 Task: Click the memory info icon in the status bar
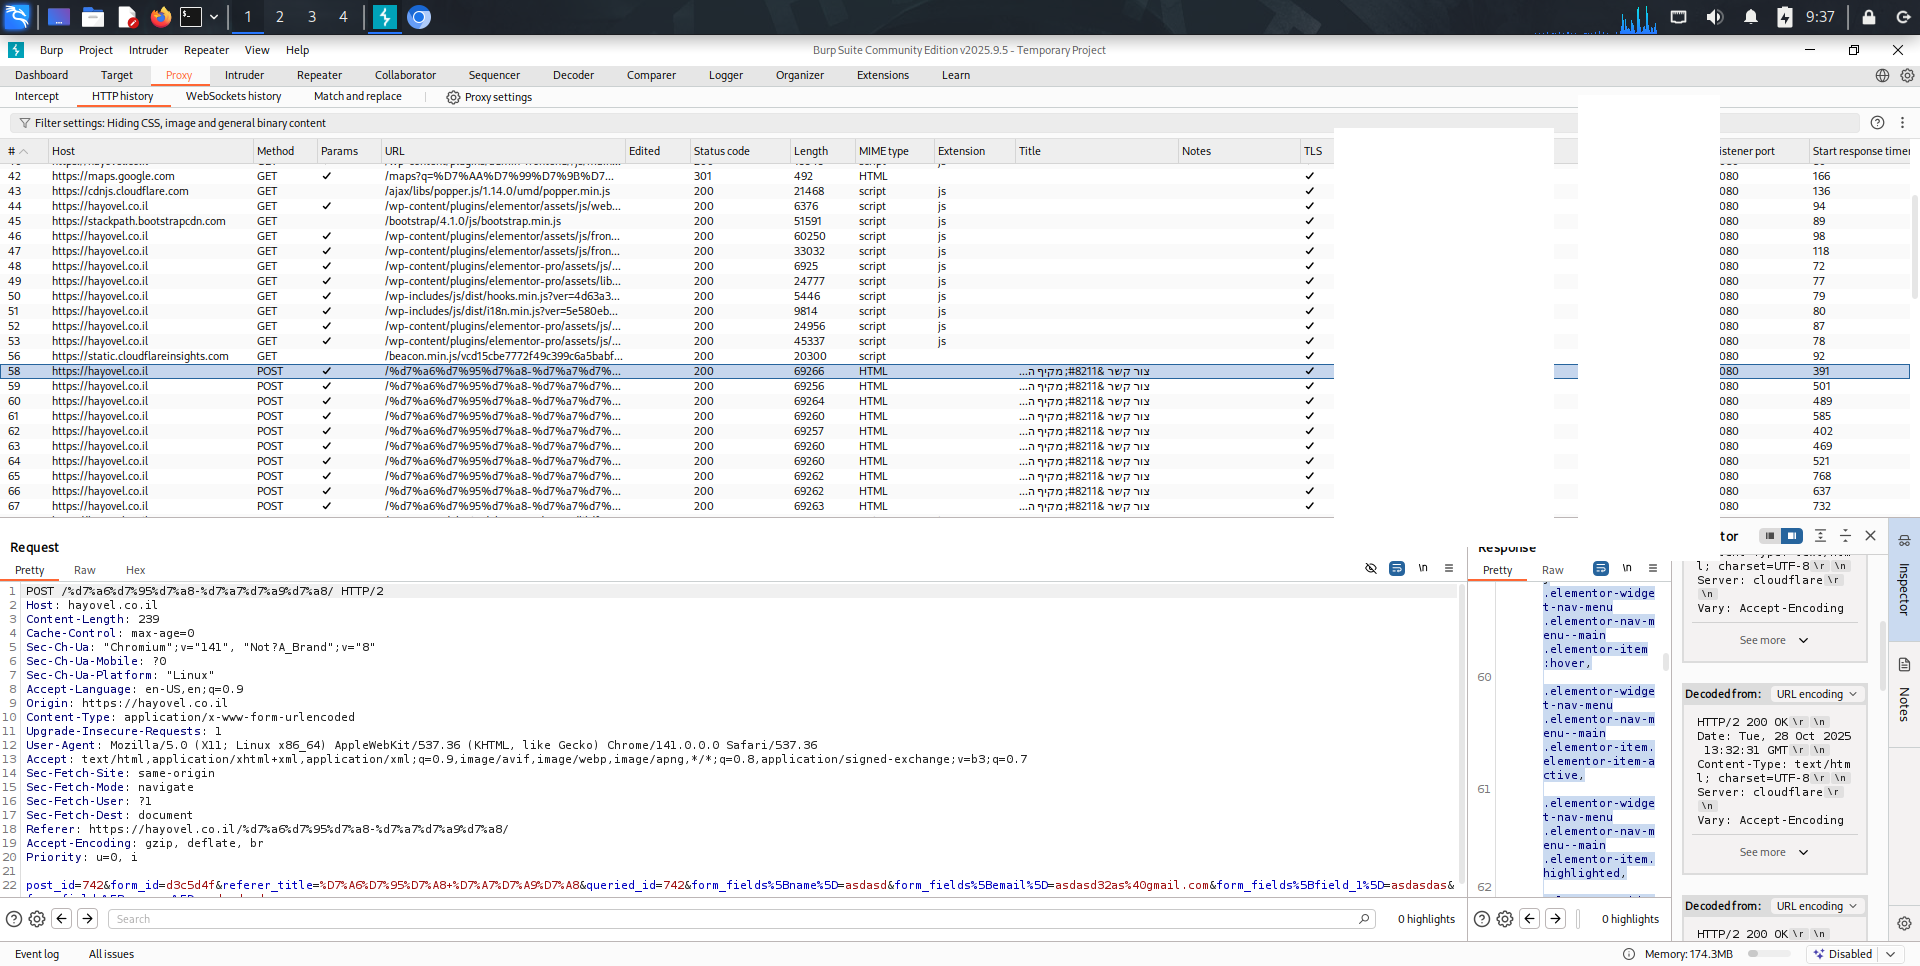point(1629,954)
